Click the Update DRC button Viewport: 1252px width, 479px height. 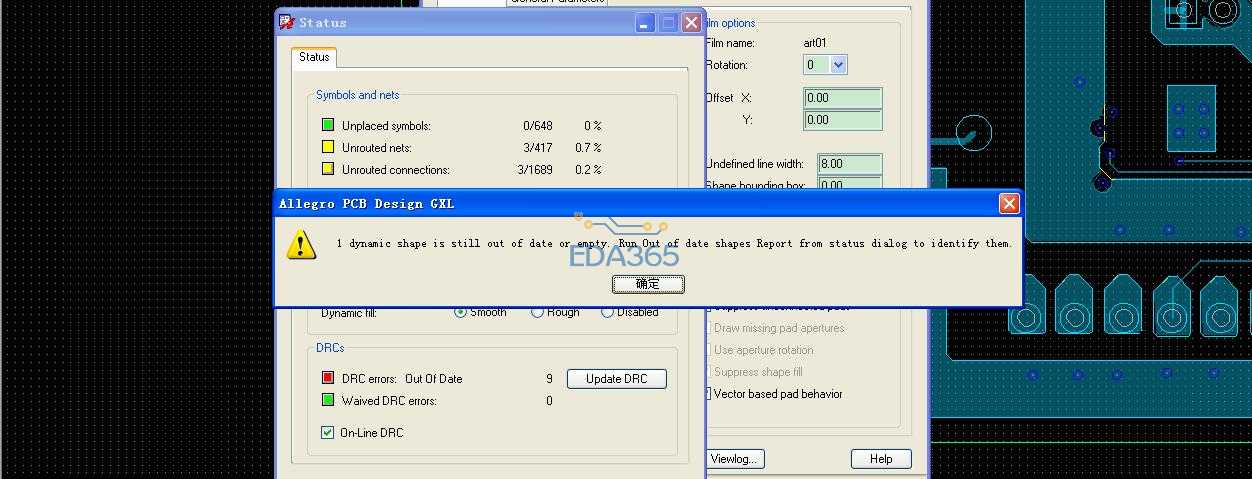pos(617,379)
